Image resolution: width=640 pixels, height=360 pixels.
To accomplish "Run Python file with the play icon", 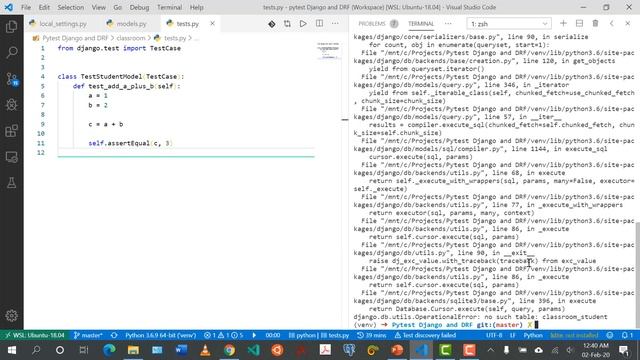I will [303, 24].
